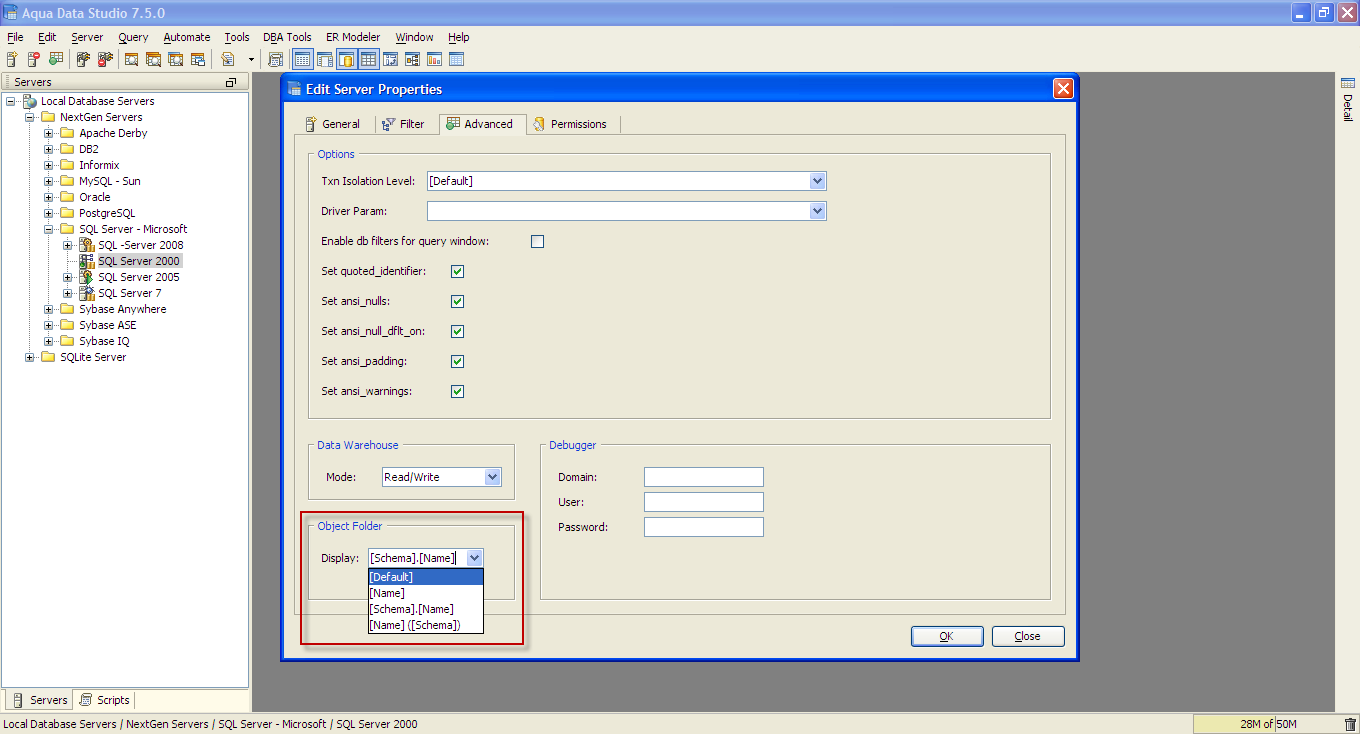Uncheck Set ansi_padding checkbox
The height and width of the screenshot is (734, 1360).
[x=458, y=361]
